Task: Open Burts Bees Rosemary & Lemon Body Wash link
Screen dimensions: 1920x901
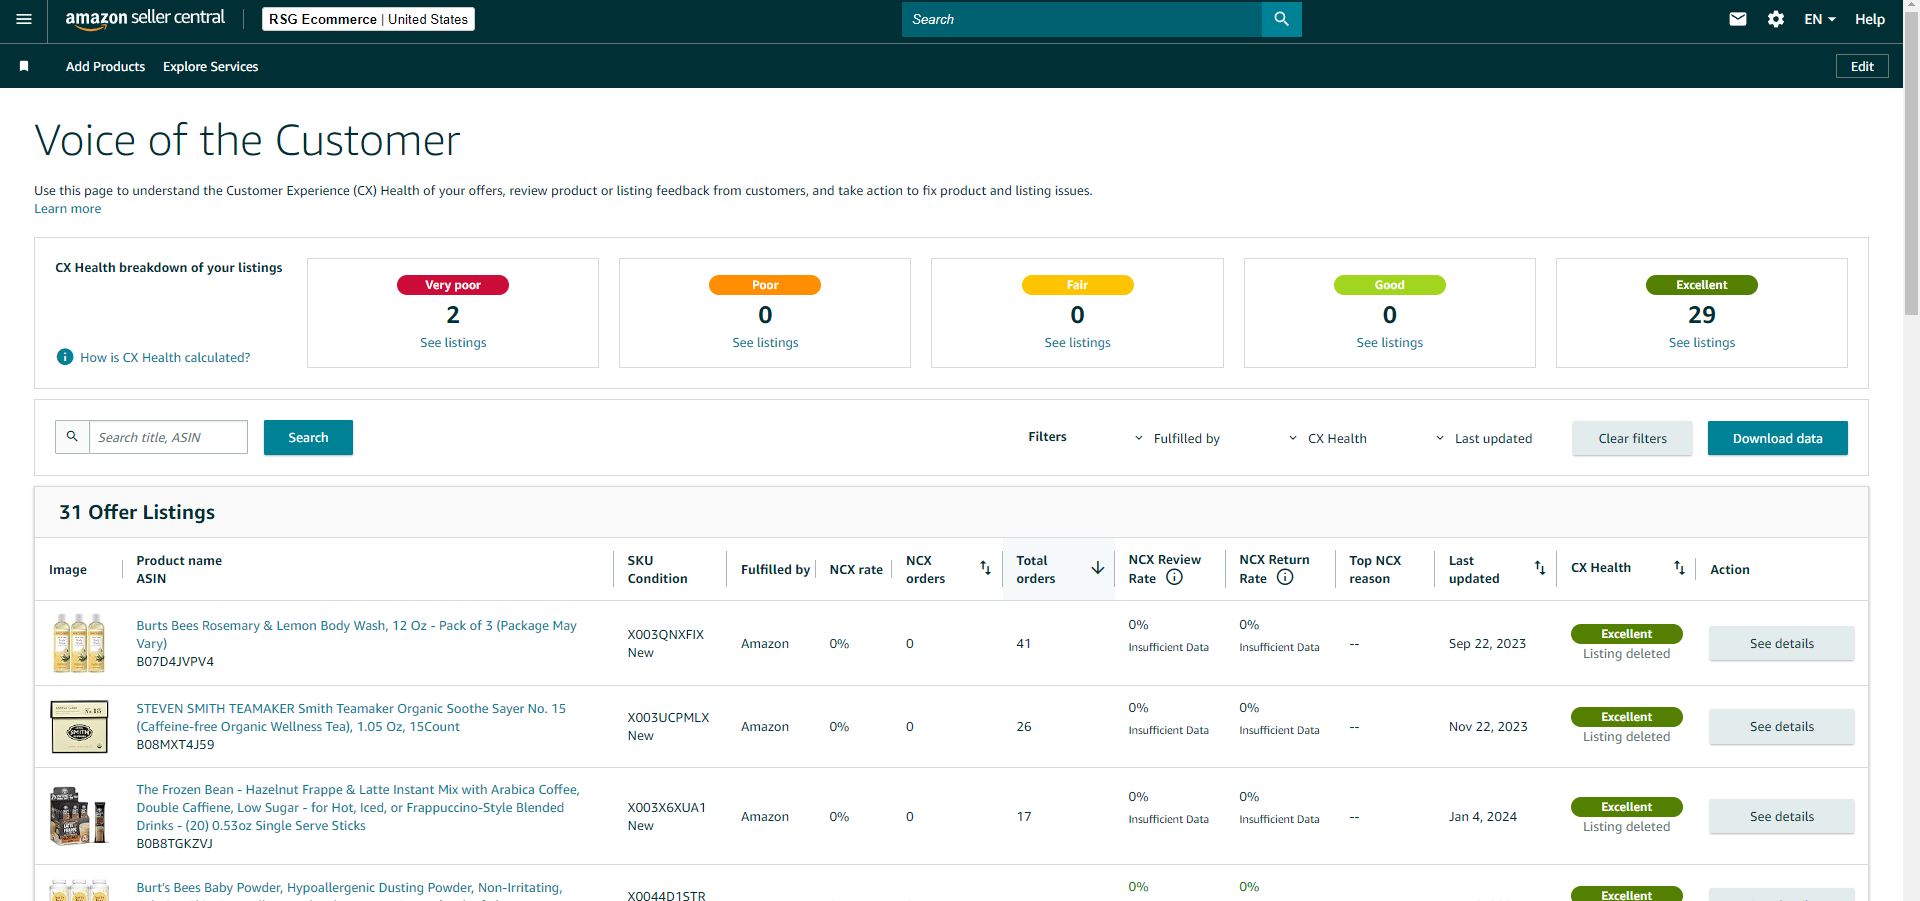Action: [356, 634]
